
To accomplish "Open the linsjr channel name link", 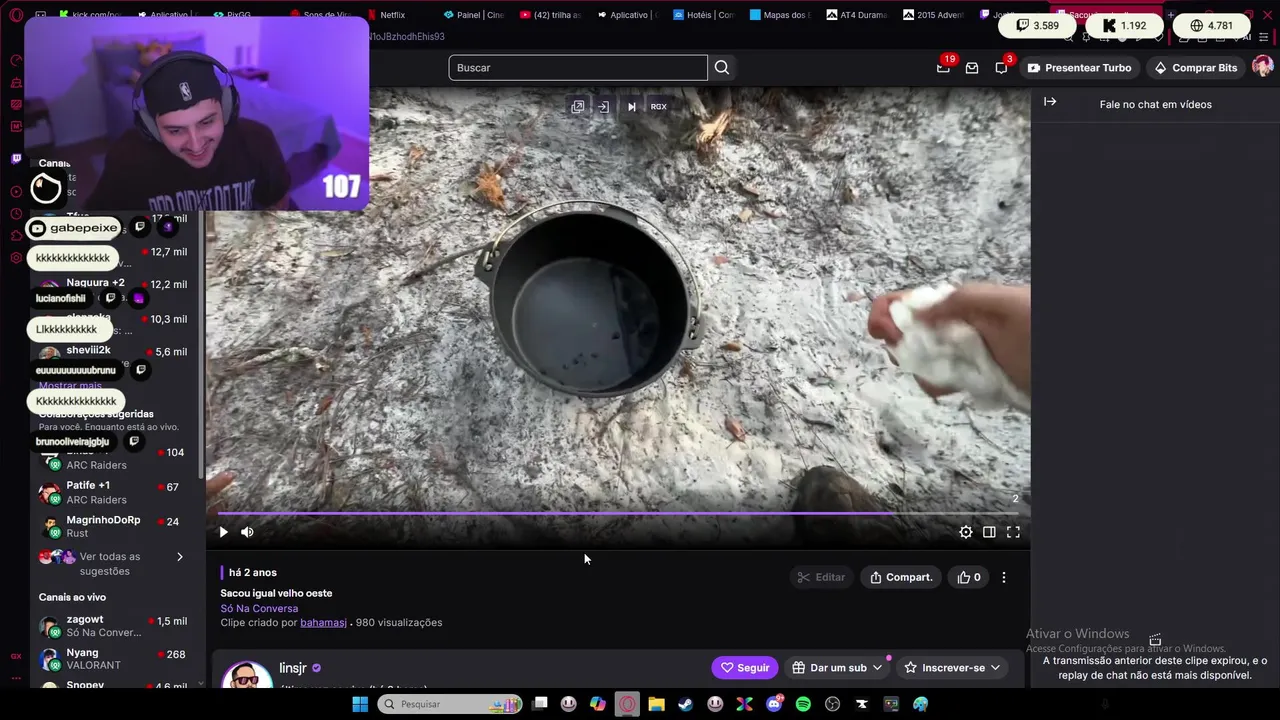I will (x=293, y=668).
